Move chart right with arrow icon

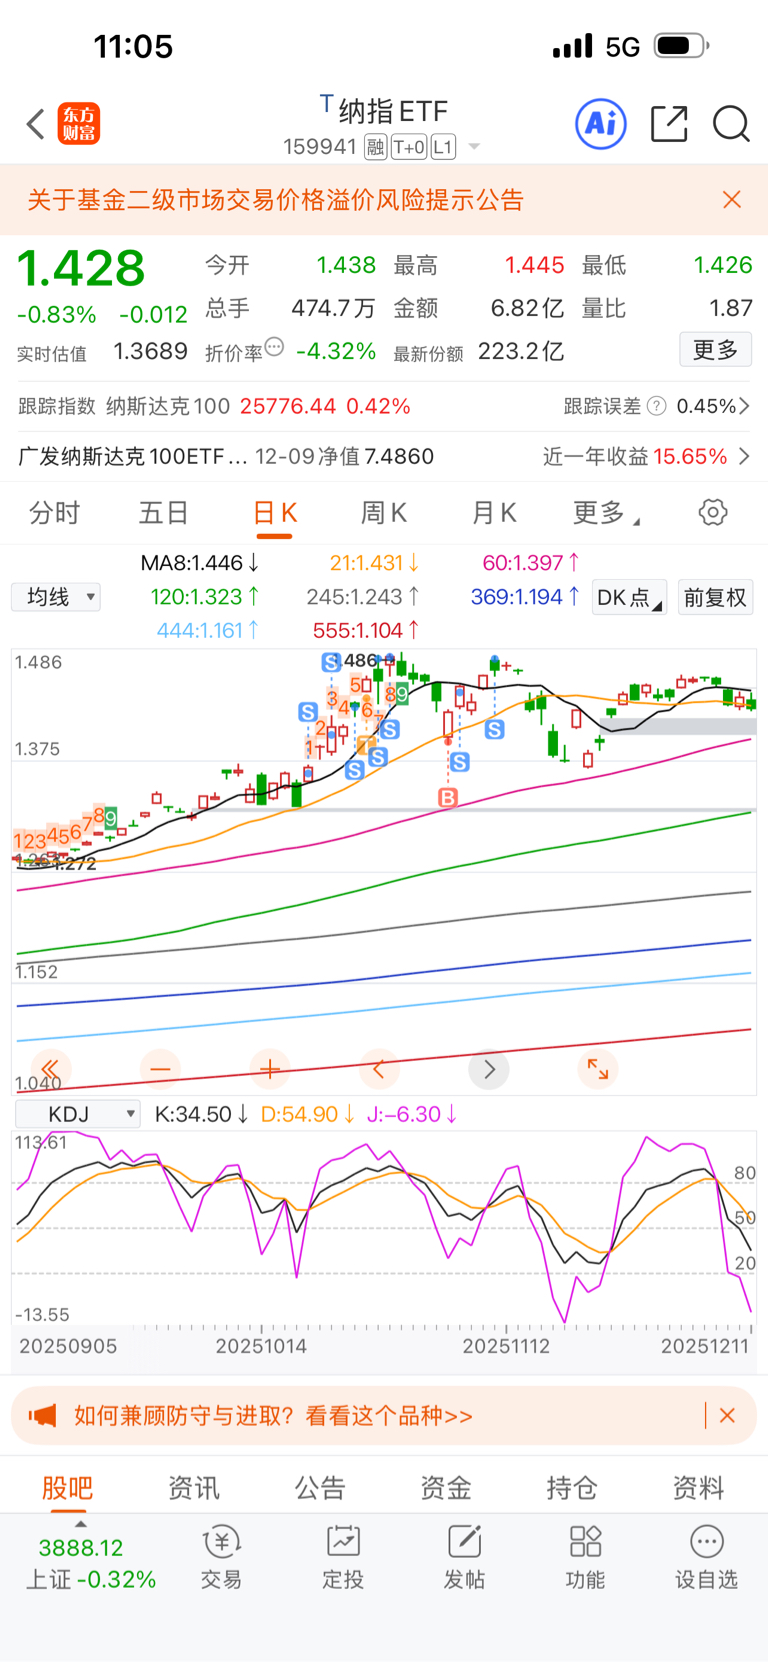[489, 1069]
